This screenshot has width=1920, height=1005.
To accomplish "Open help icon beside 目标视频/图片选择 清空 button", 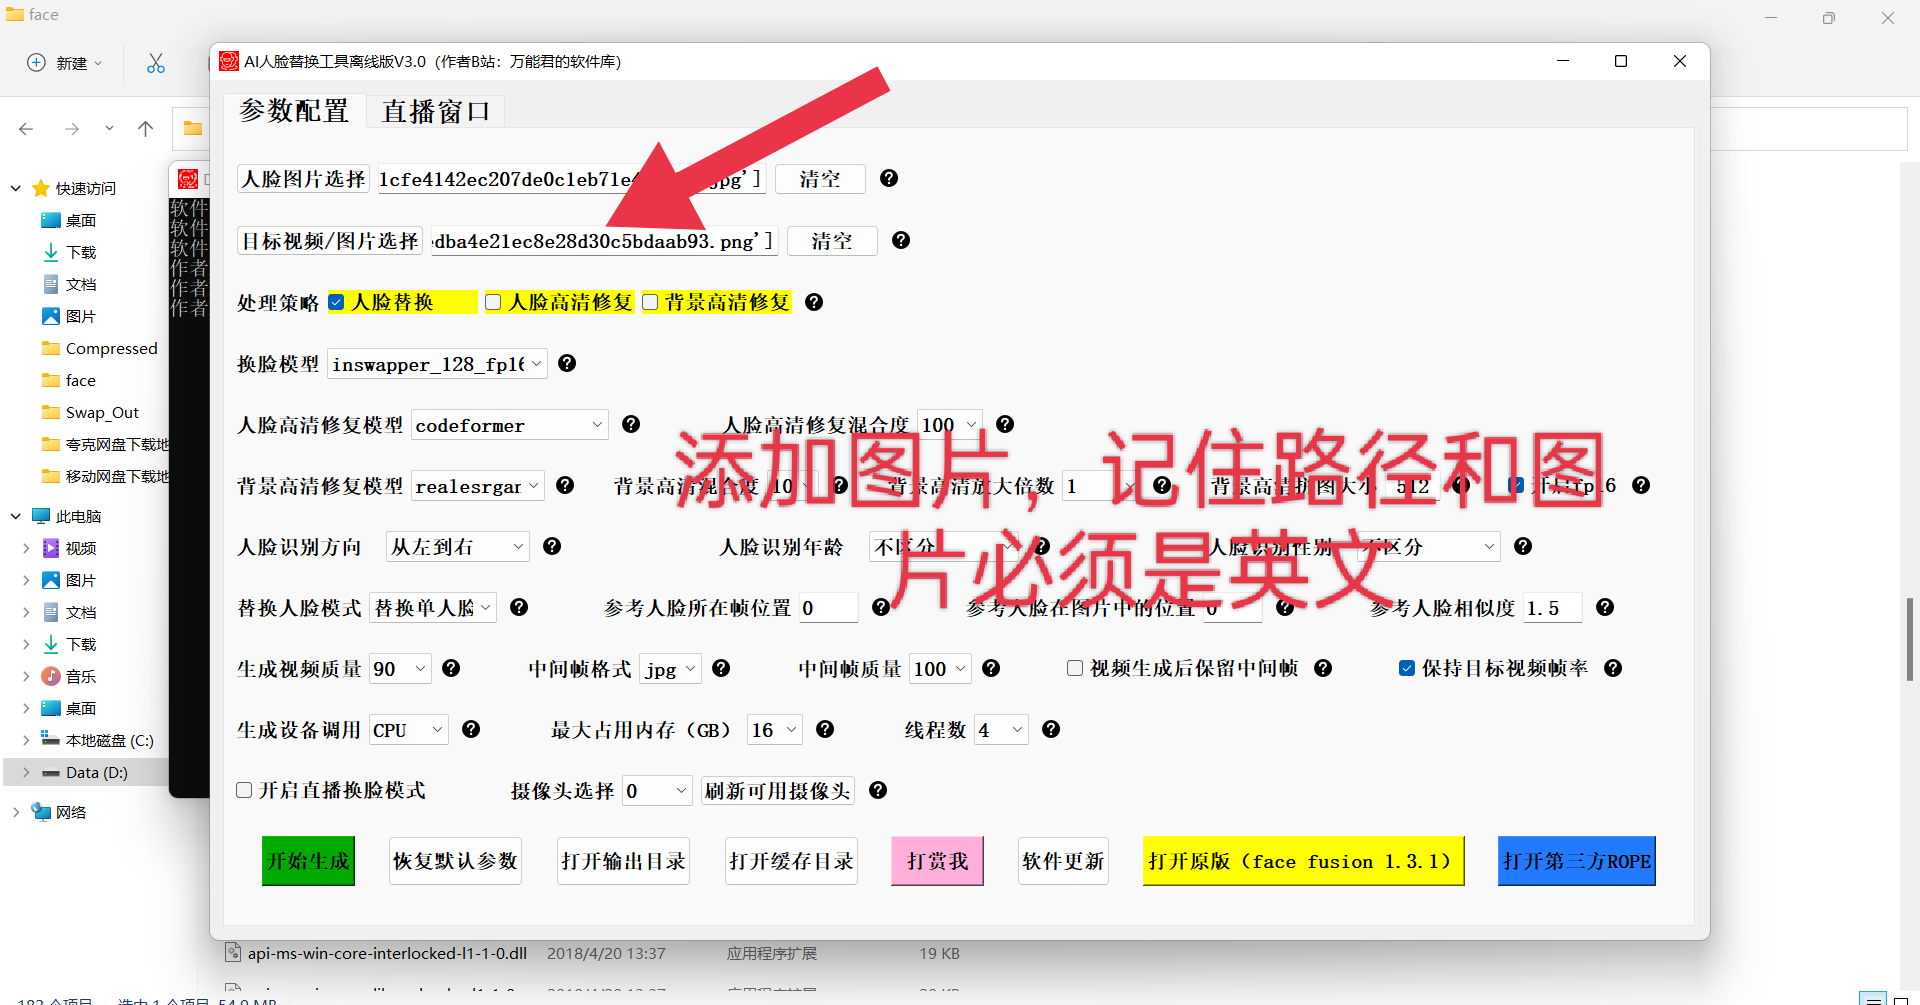I will click(x=901, y=240).
